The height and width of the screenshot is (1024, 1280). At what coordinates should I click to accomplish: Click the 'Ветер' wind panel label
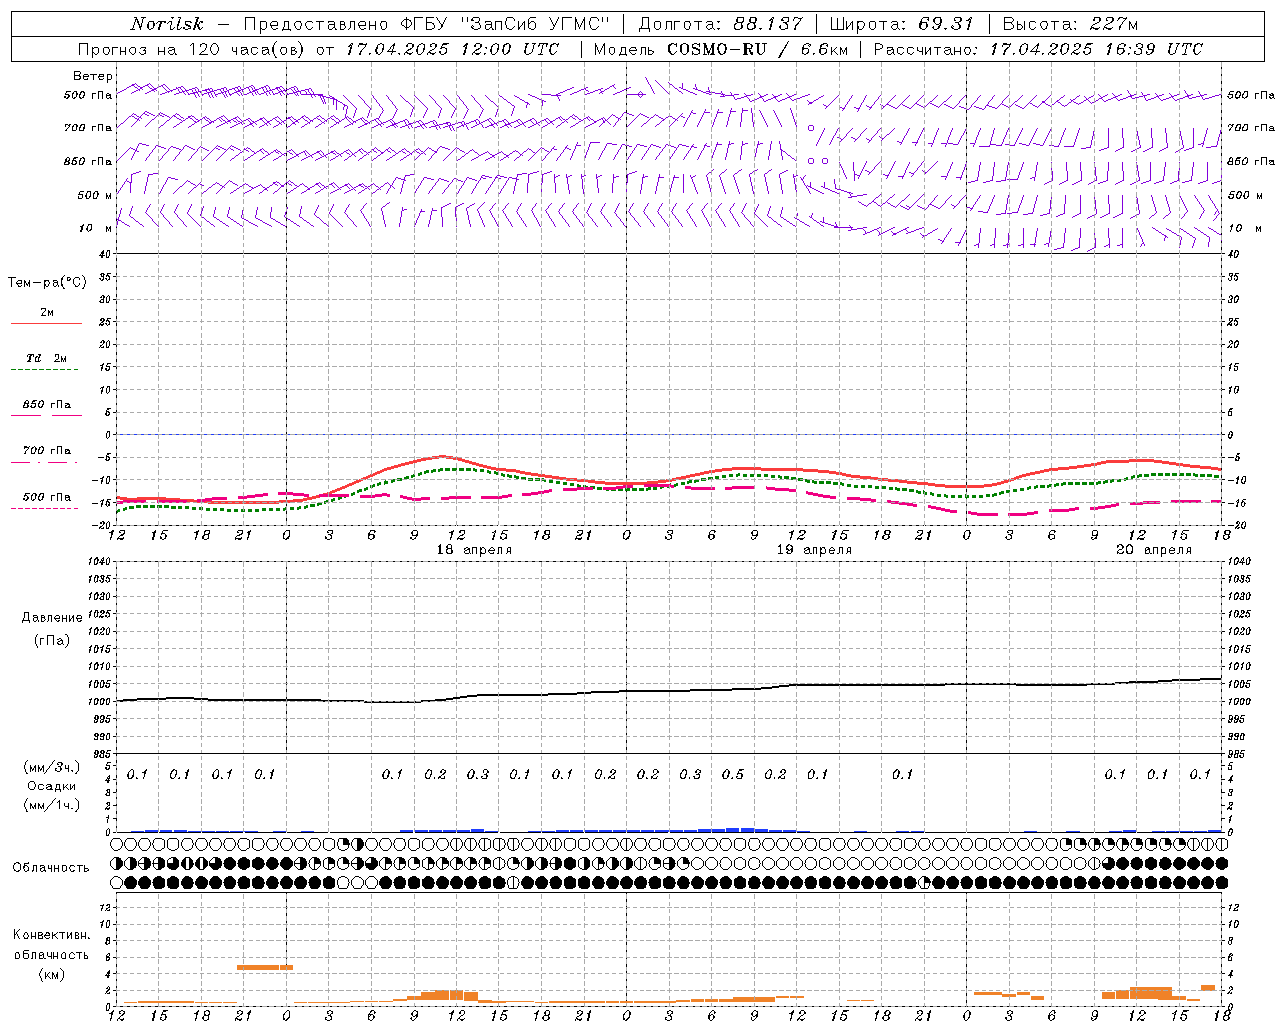[92, 76]
